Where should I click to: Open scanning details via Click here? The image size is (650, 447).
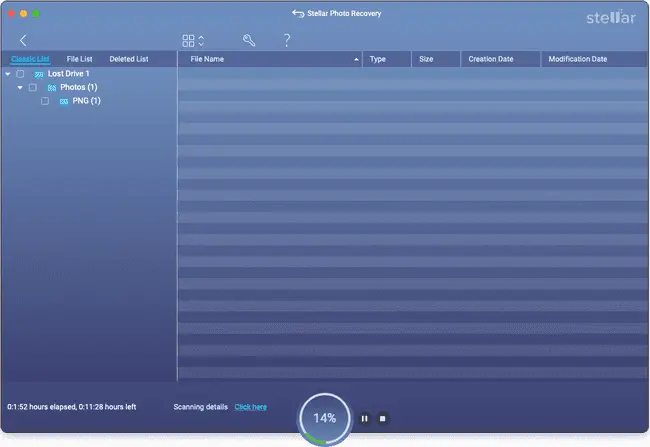[250, 407]
